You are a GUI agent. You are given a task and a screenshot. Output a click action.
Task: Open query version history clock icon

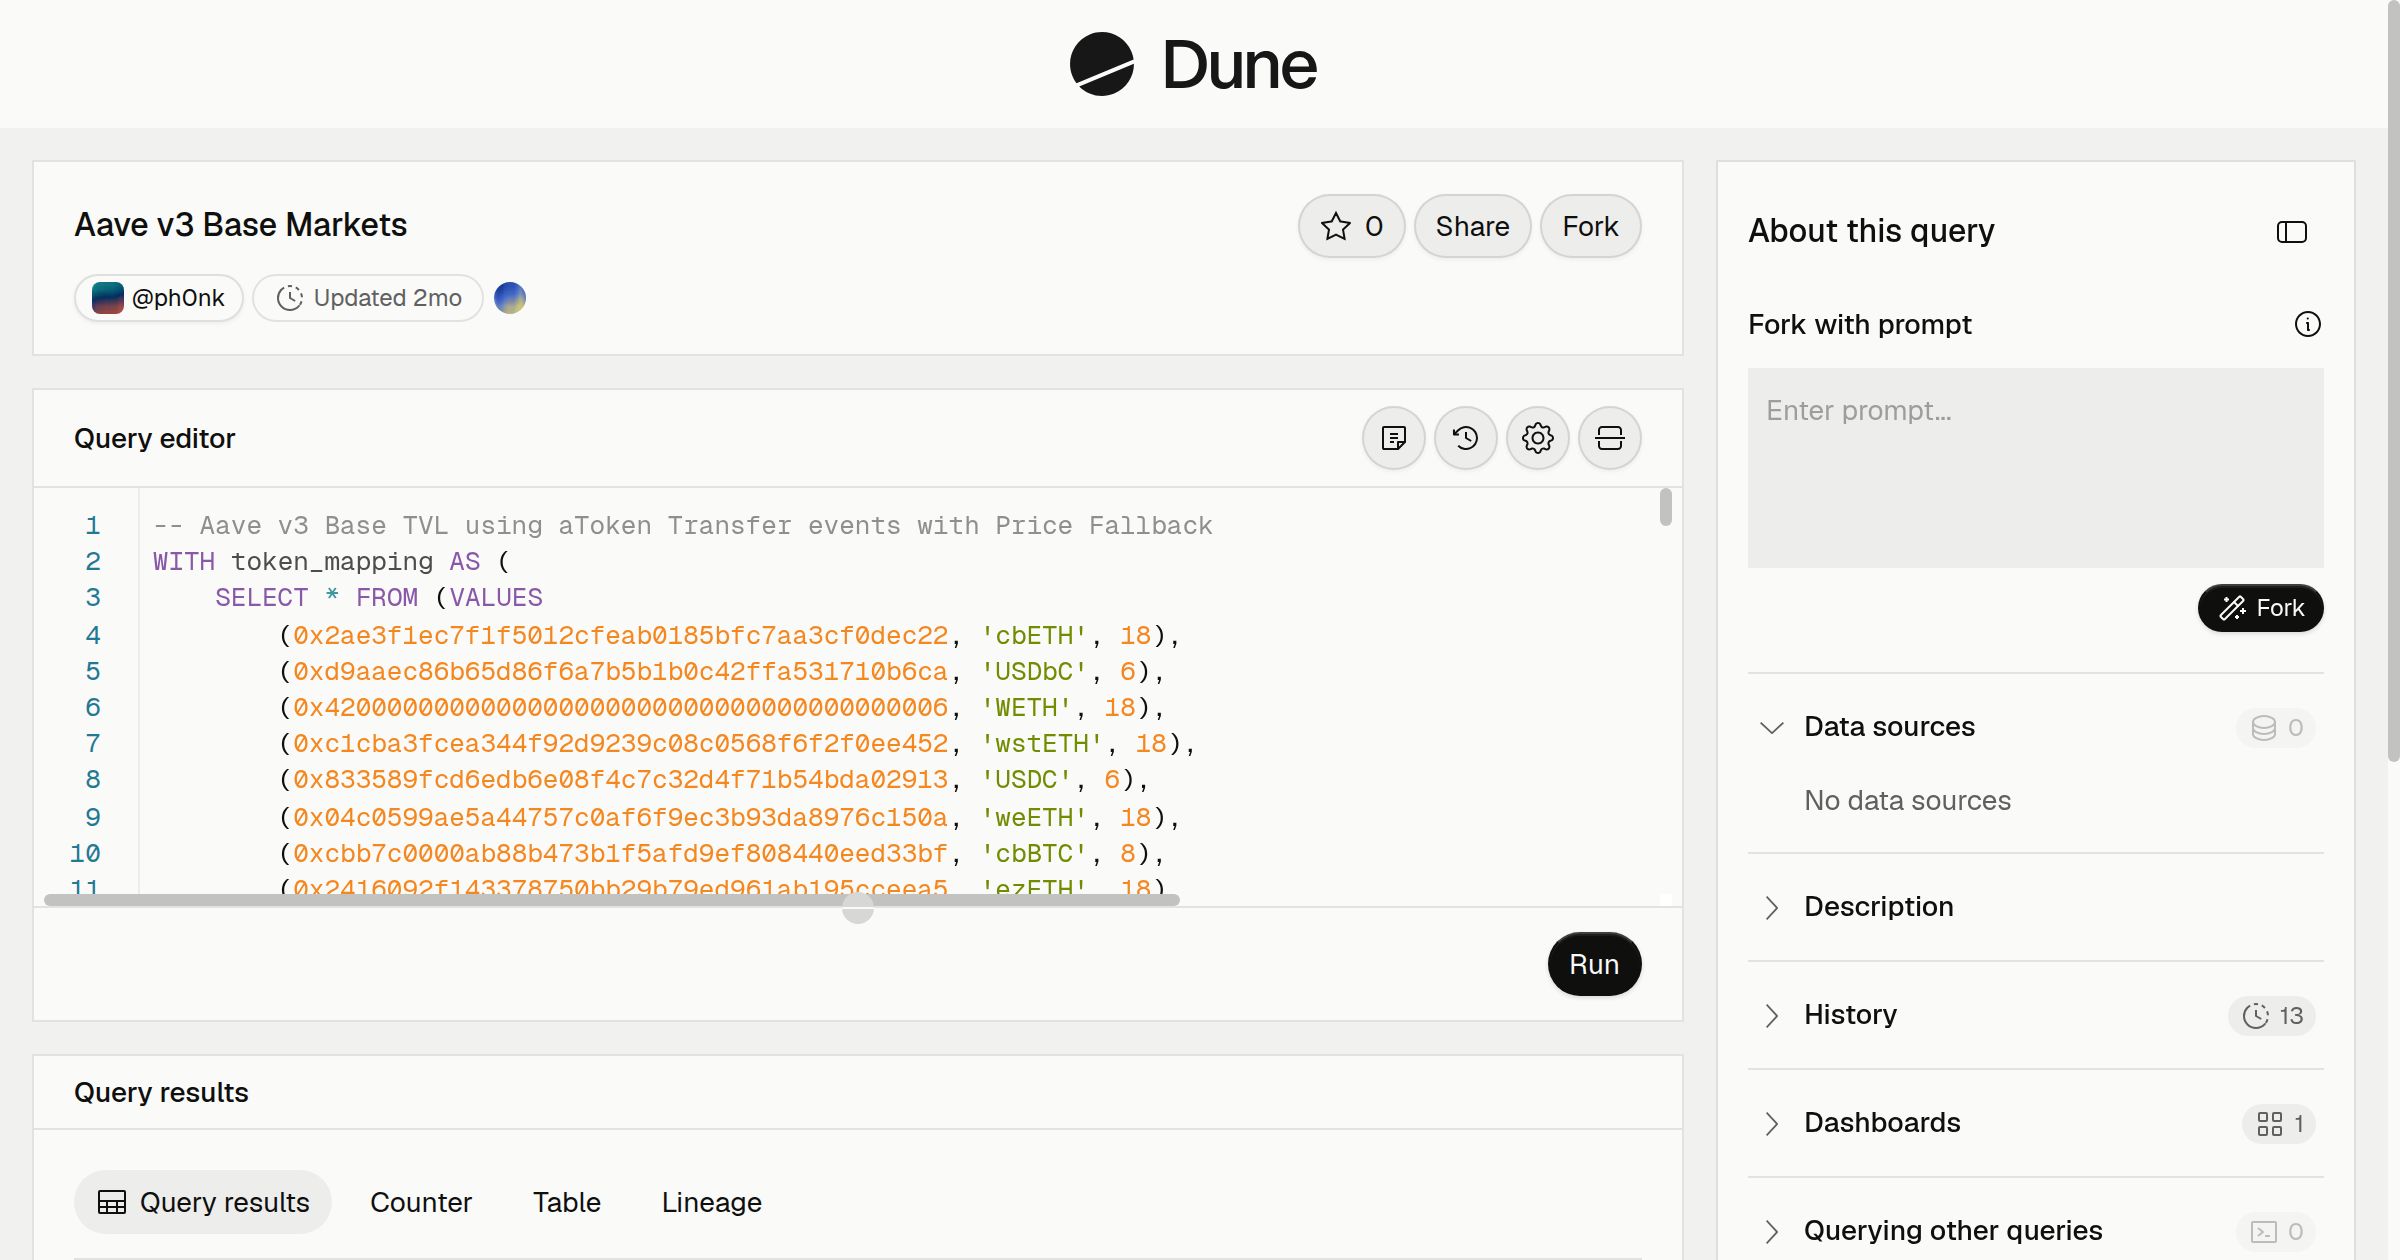[1466, 438]
